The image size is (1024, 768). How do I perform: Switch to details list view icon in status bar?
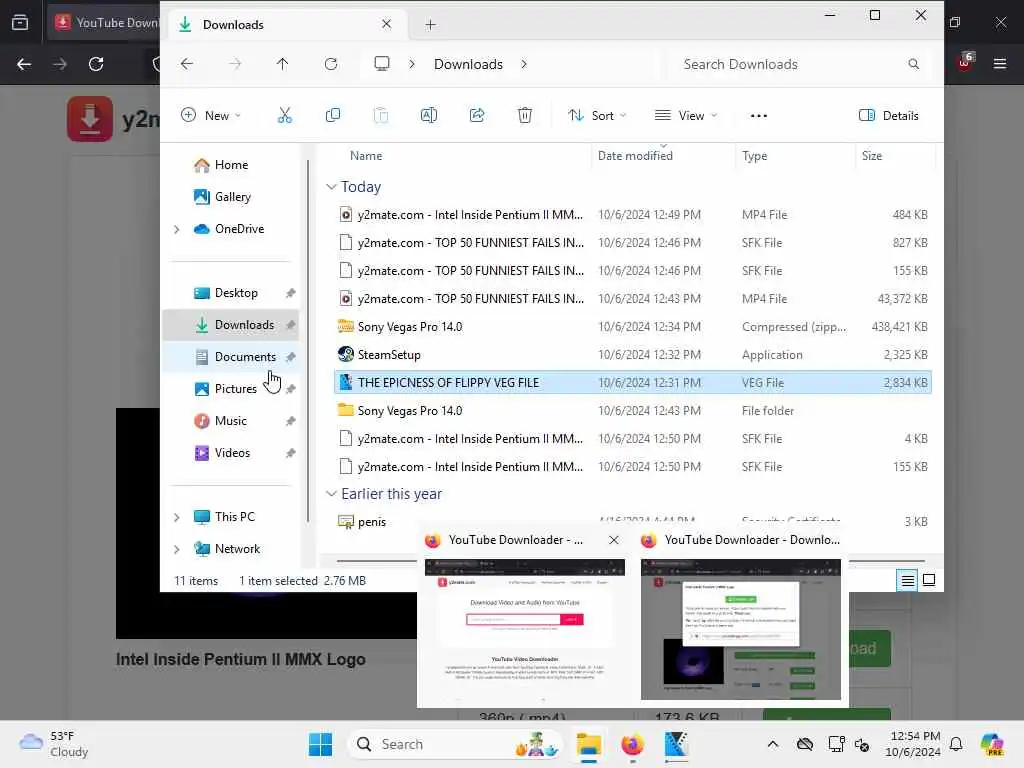pos(907,580)
